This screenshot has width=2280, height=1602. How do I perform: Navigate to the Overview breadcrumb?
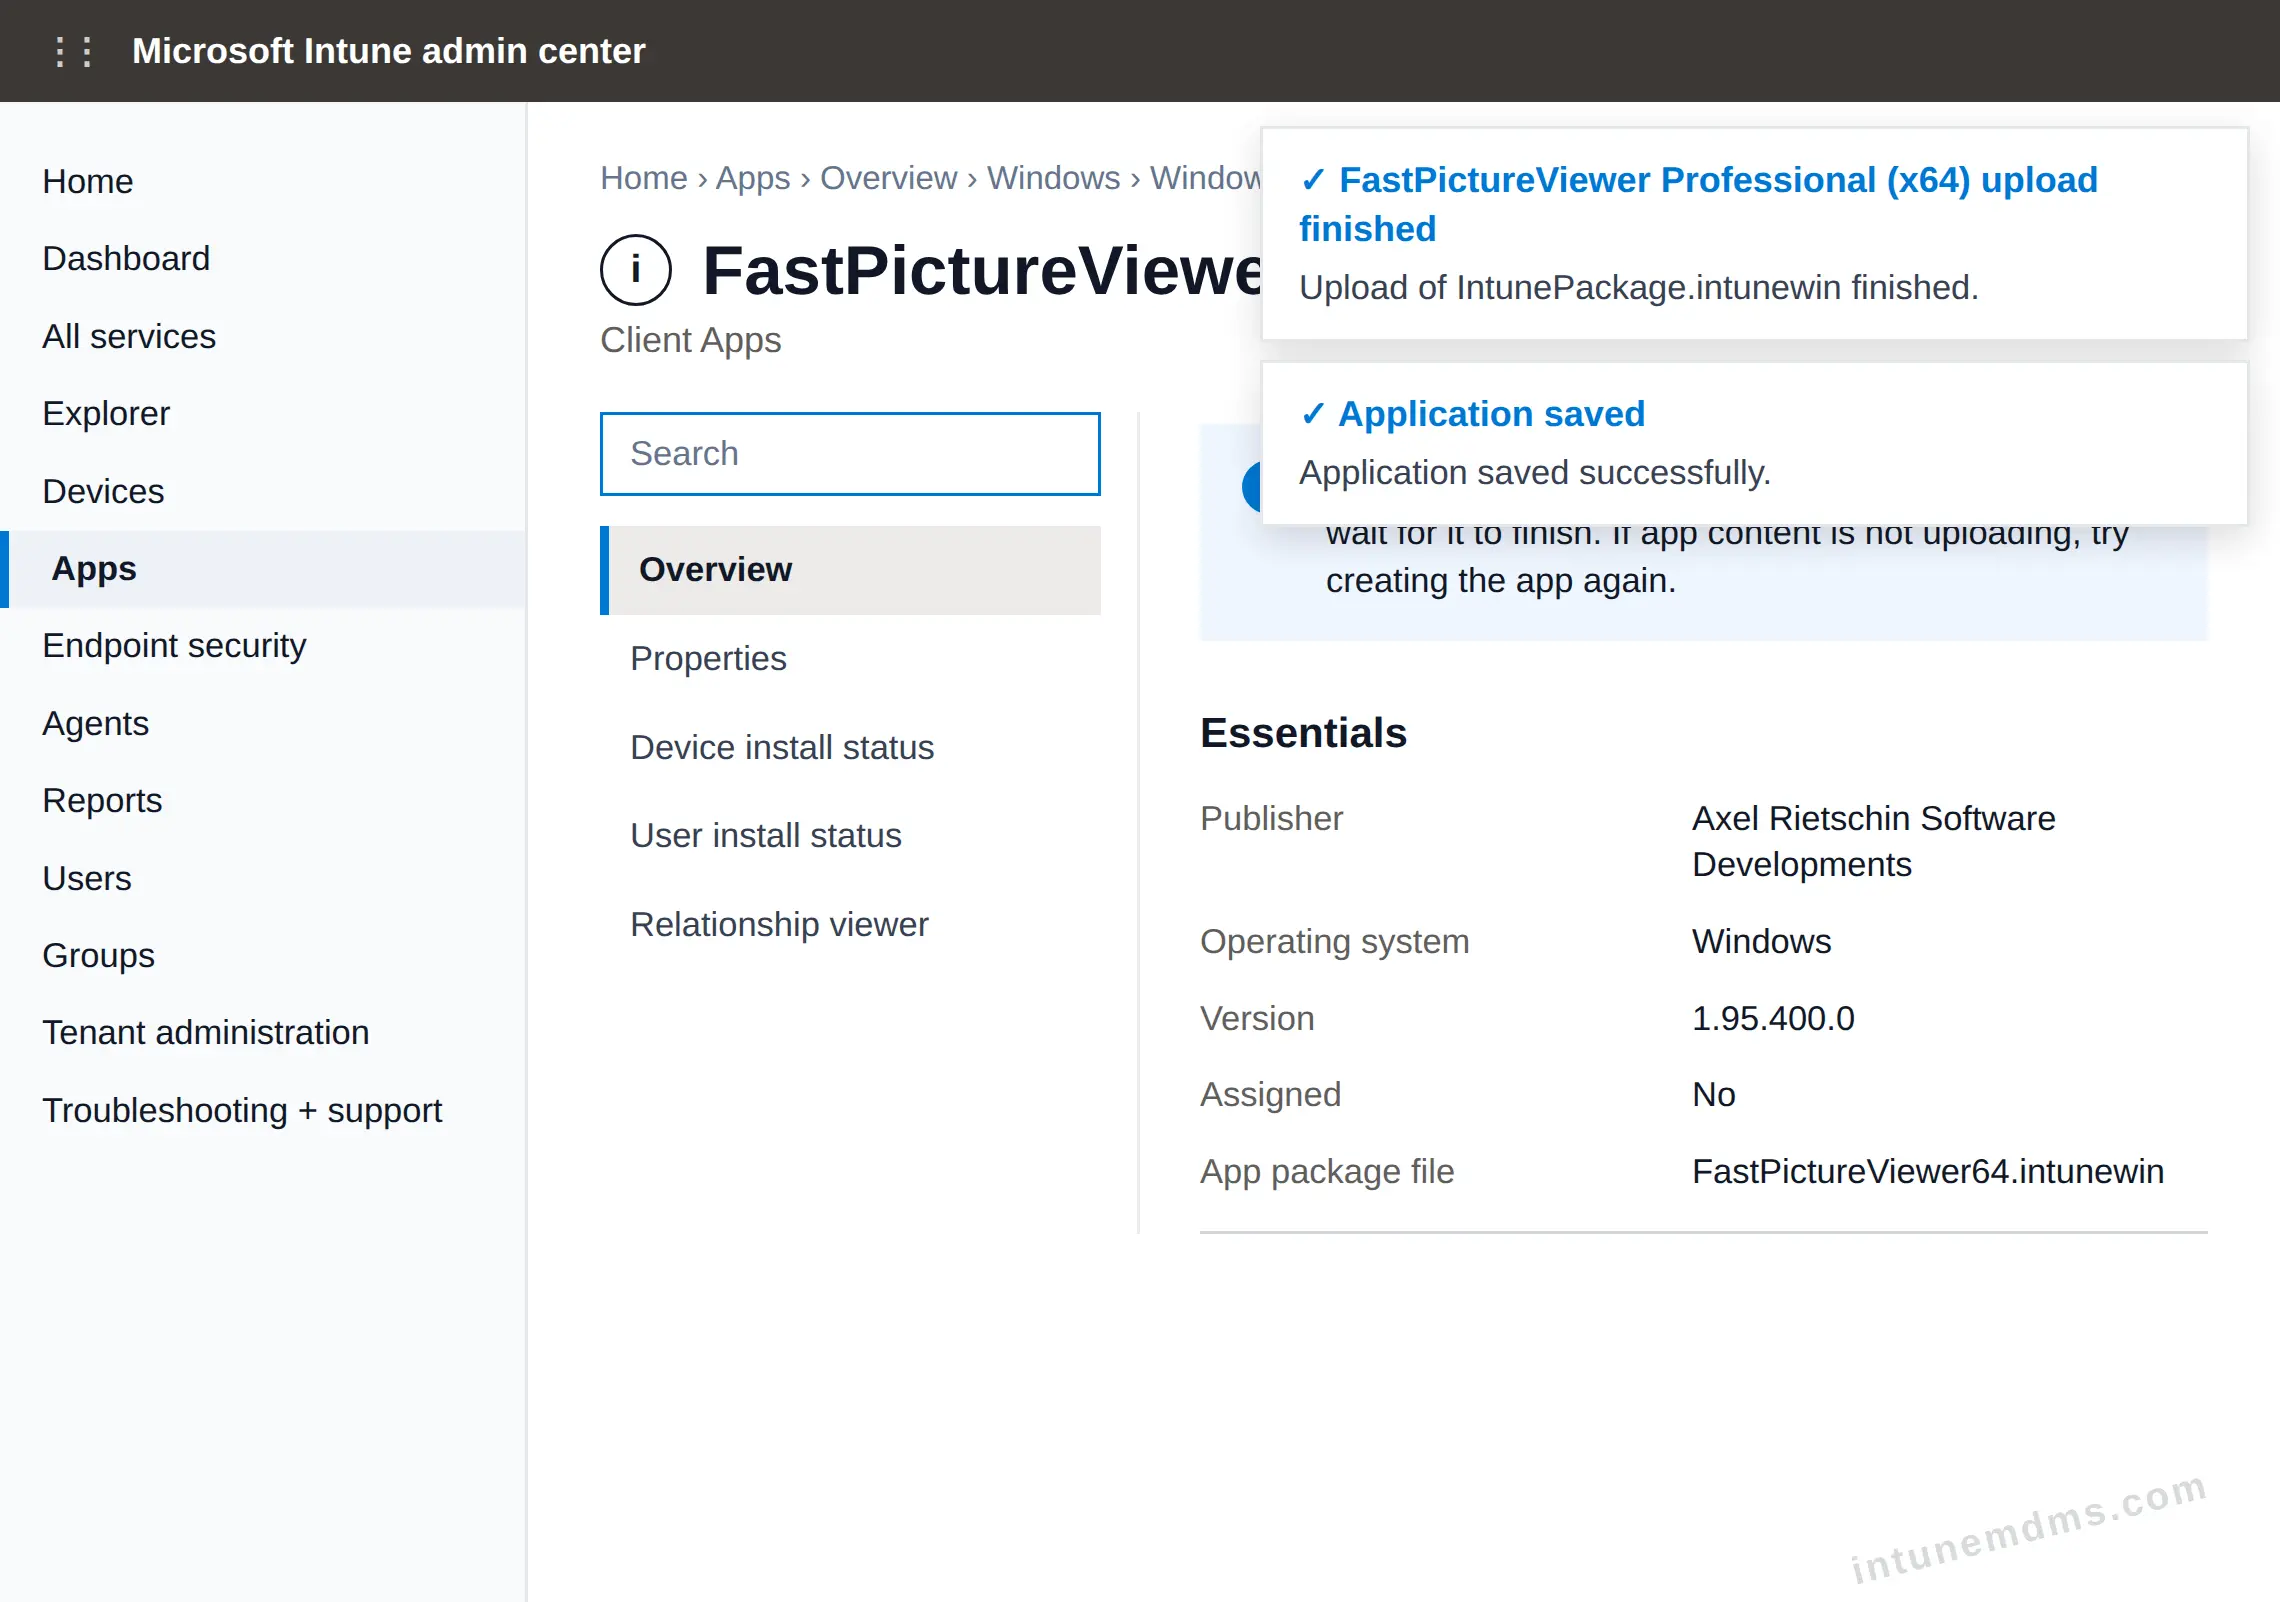(x=889, y=177)
